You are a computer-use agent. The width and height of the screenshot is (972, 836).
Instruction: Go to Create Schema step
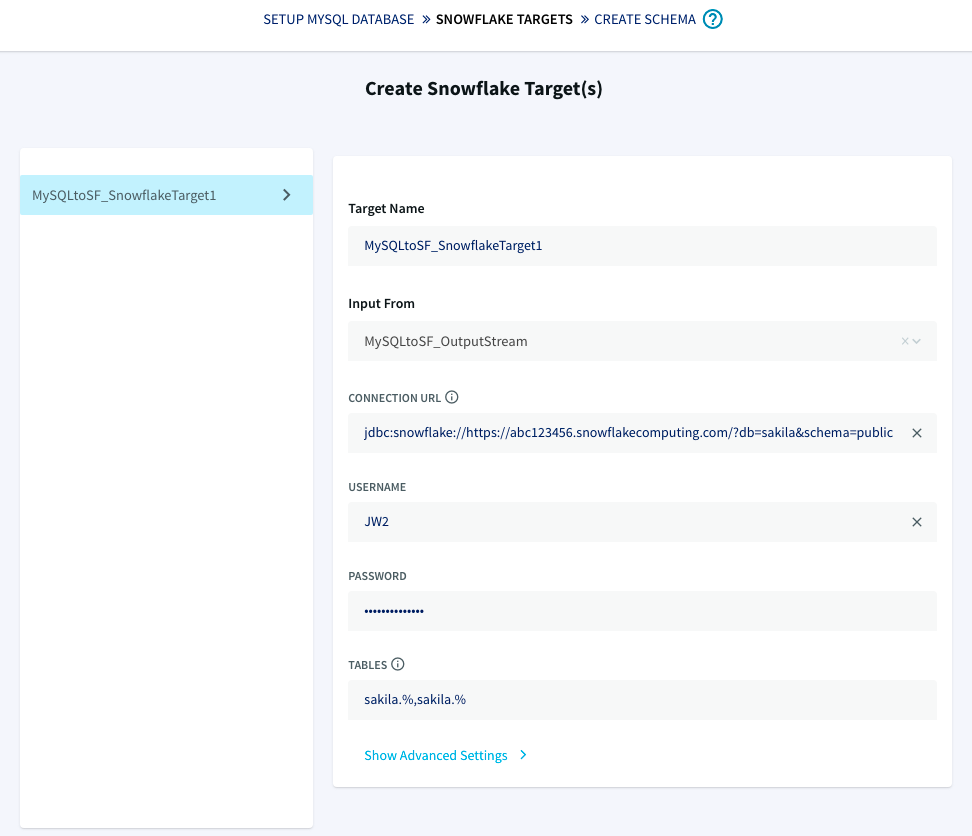tap(645, 19)
